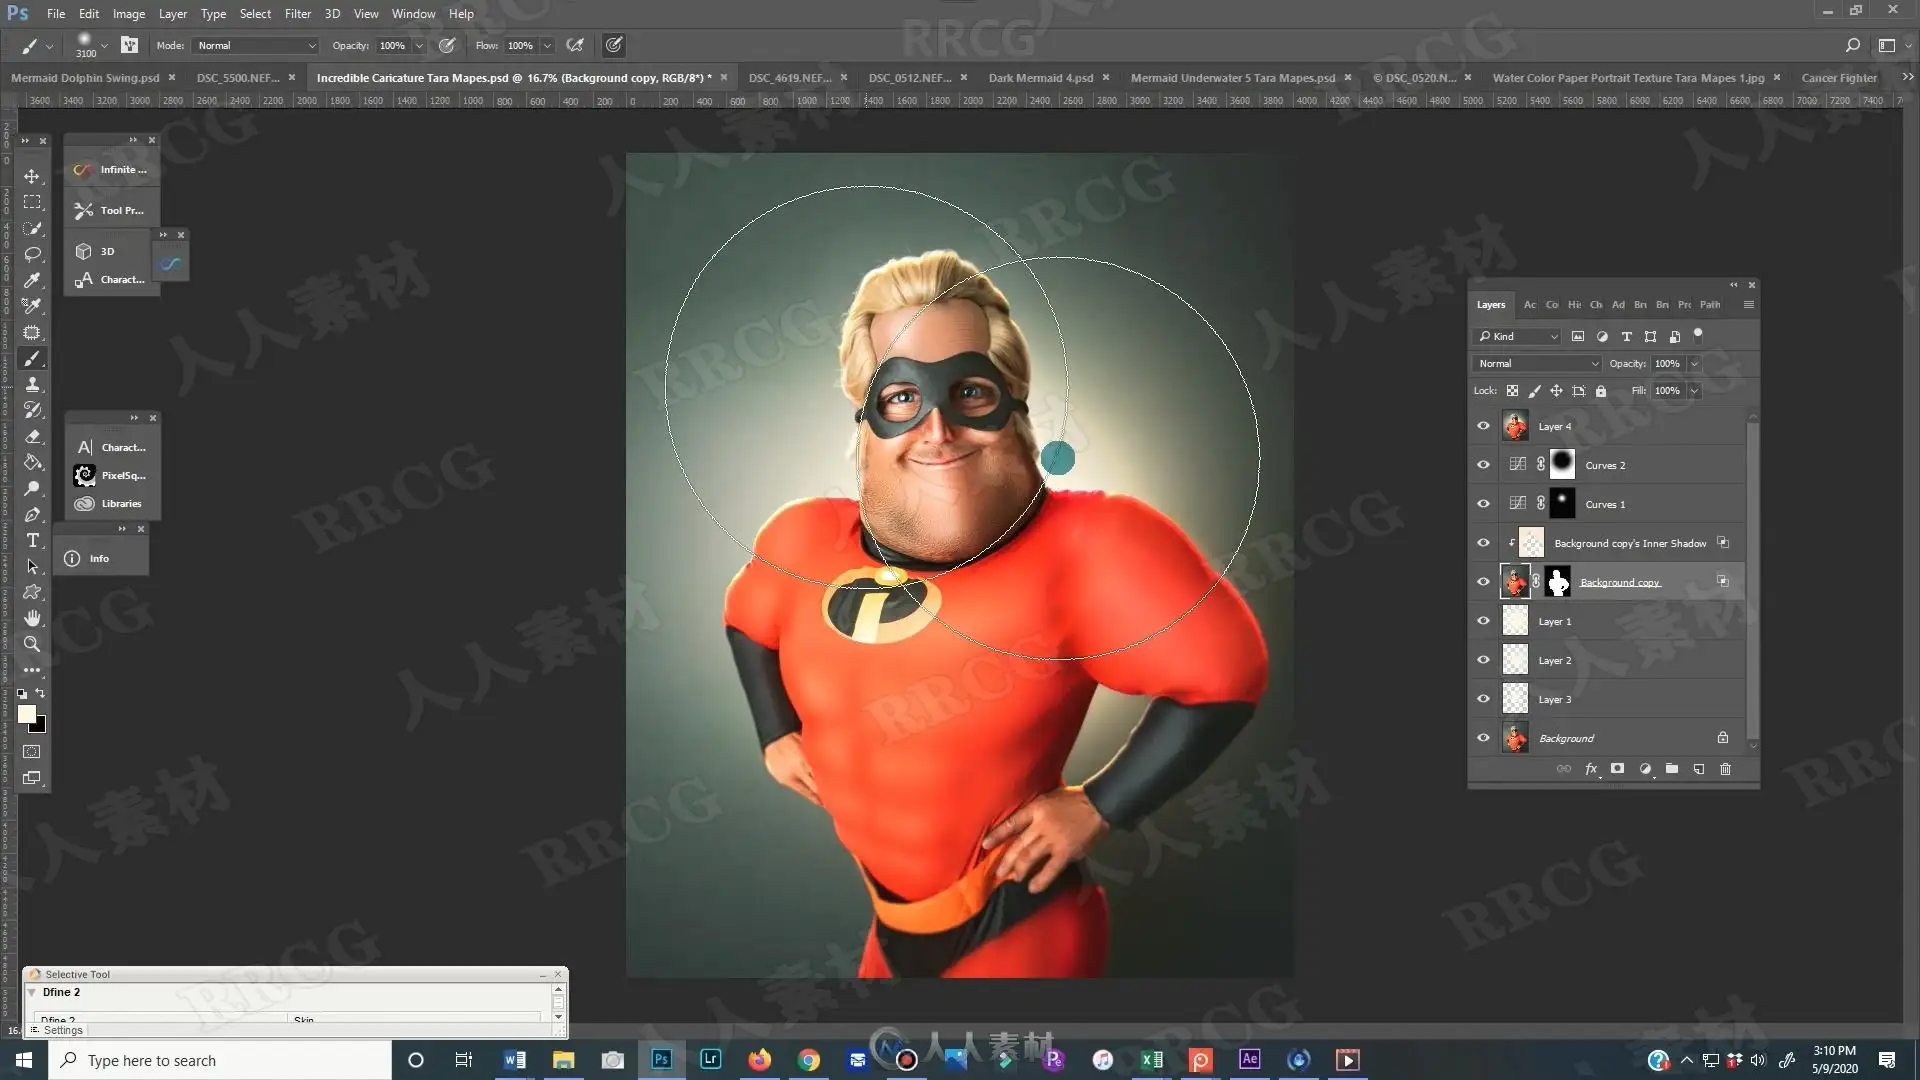The image size is (1920, 1080).
Task: Select the Rectangular Marquee tool
Action: (32, 202)
